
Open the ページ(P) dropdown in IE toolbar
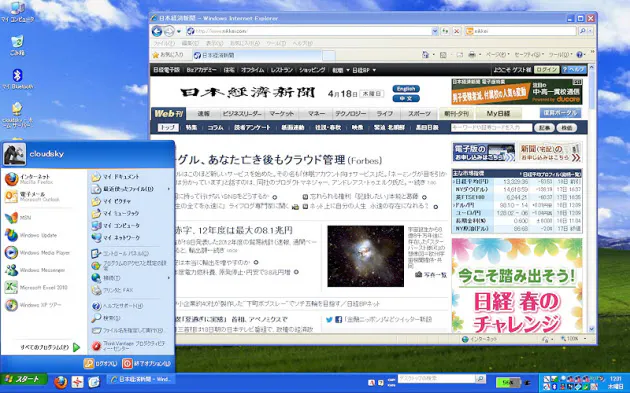tap(498, 55)
